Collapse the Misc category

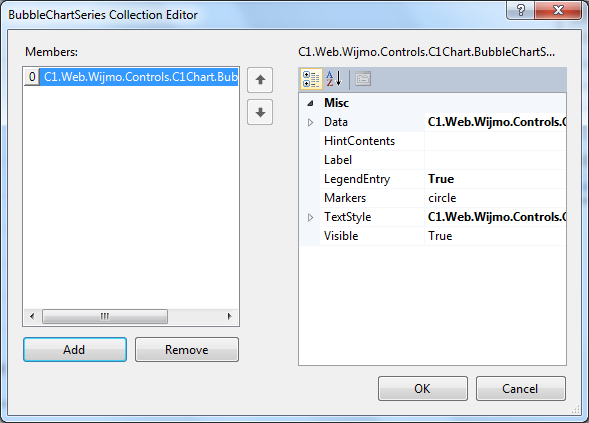tap(310, 103)
